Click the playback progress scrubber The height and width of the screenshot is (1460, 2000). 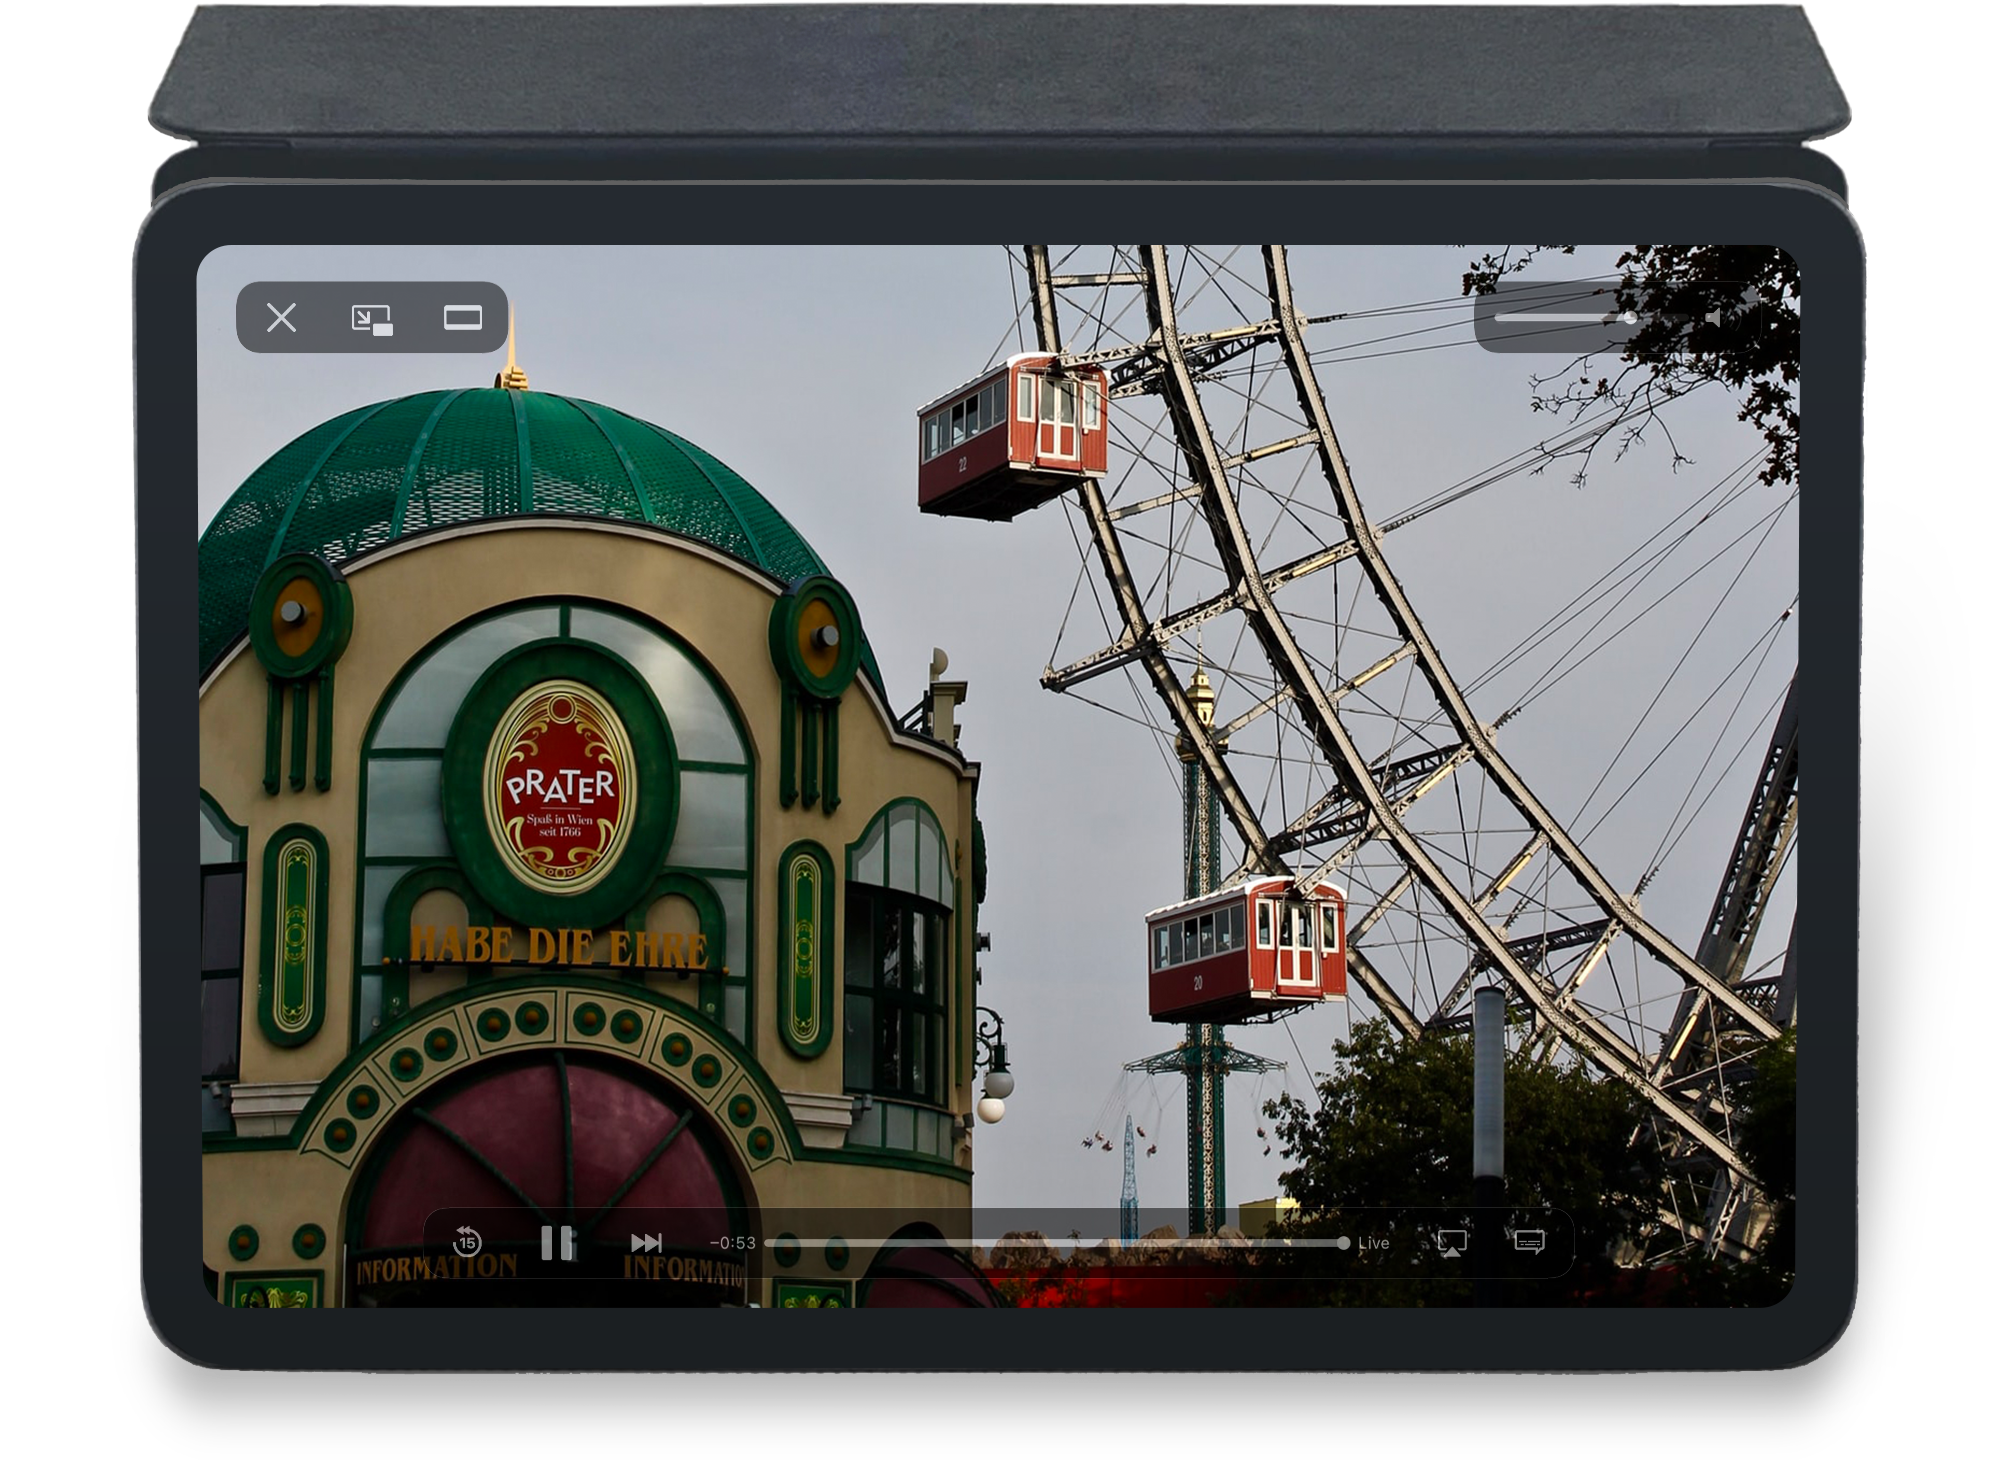[1057, 1243]
